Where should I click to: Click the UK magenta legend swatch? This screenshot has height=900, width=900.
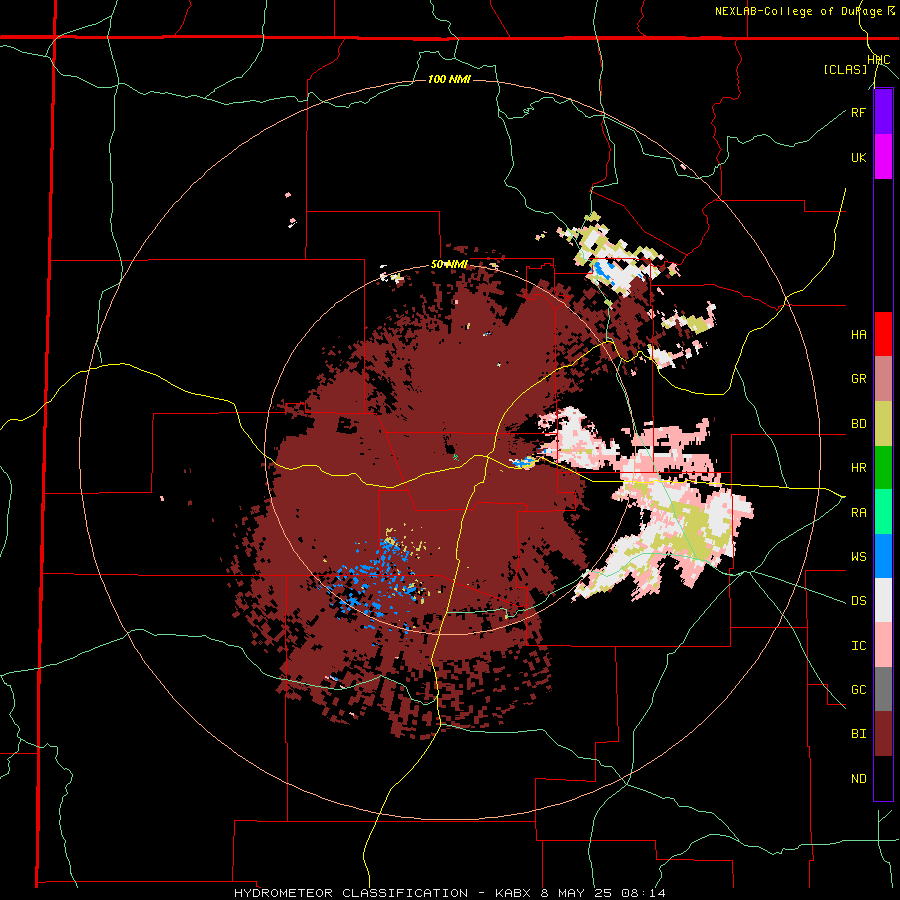[x=883, y=157]
